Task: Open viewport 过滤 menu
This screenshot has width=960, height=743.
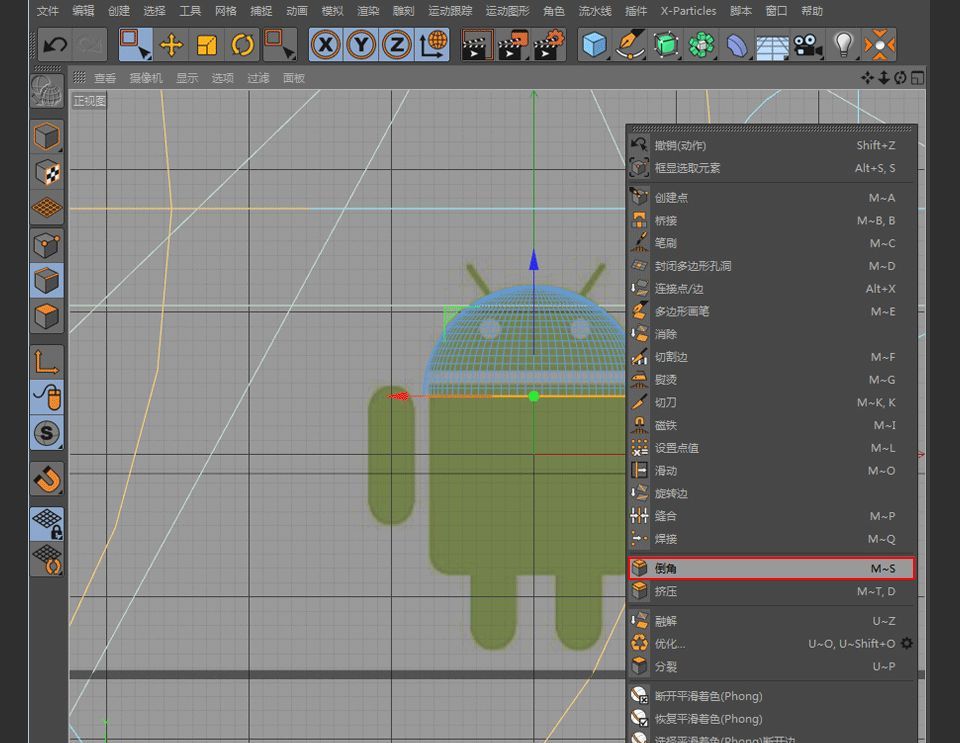Action: pyautogui.click(x=258, y=78)
